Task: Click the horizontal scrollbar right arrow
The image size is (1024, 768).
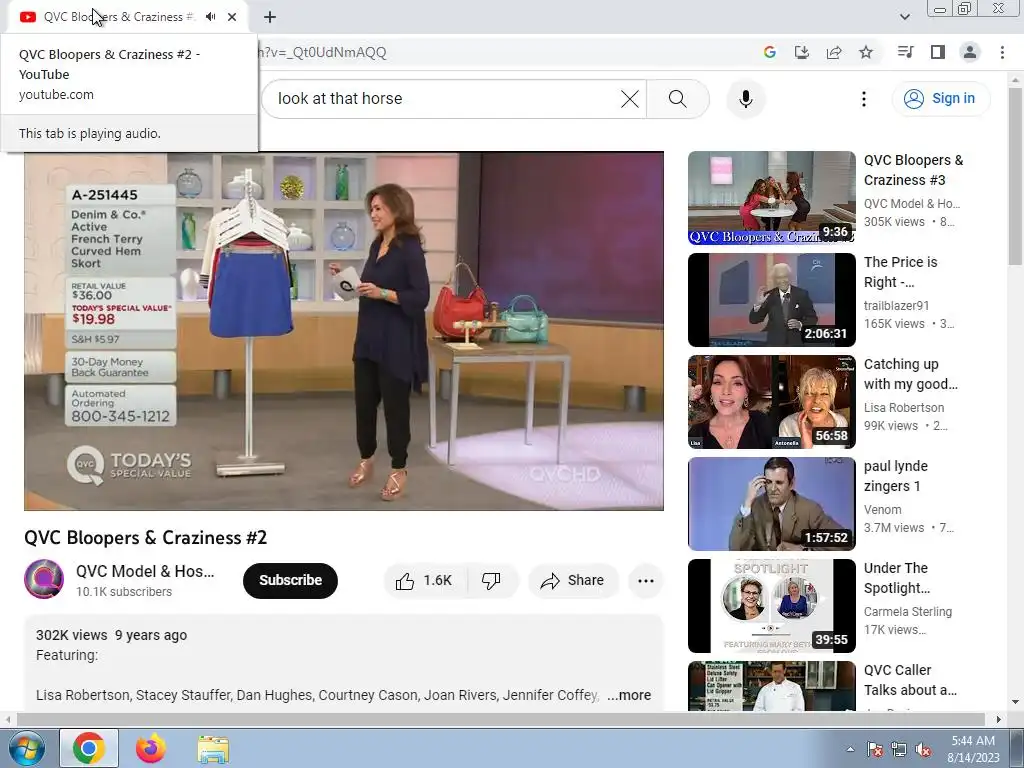Action: point(998,719)
